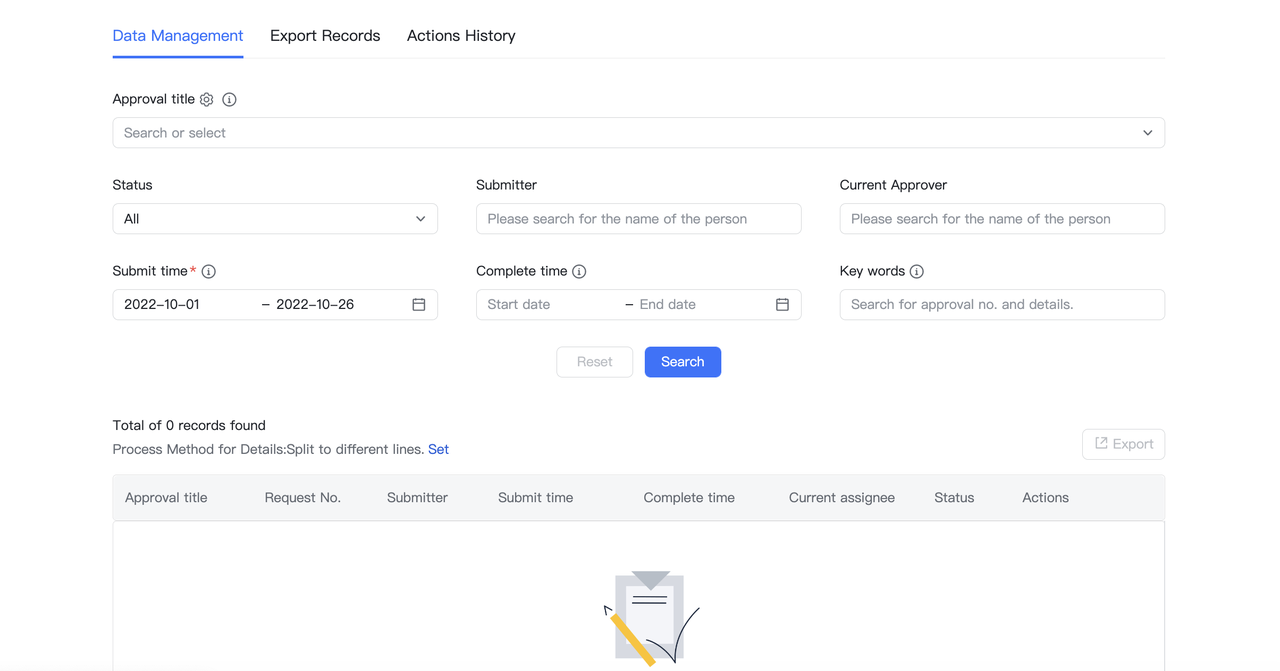Screen dimensions: 1280x671
Task: Focus the Submitter name search field
Action: pyautogui.click(x=638, y=219)
